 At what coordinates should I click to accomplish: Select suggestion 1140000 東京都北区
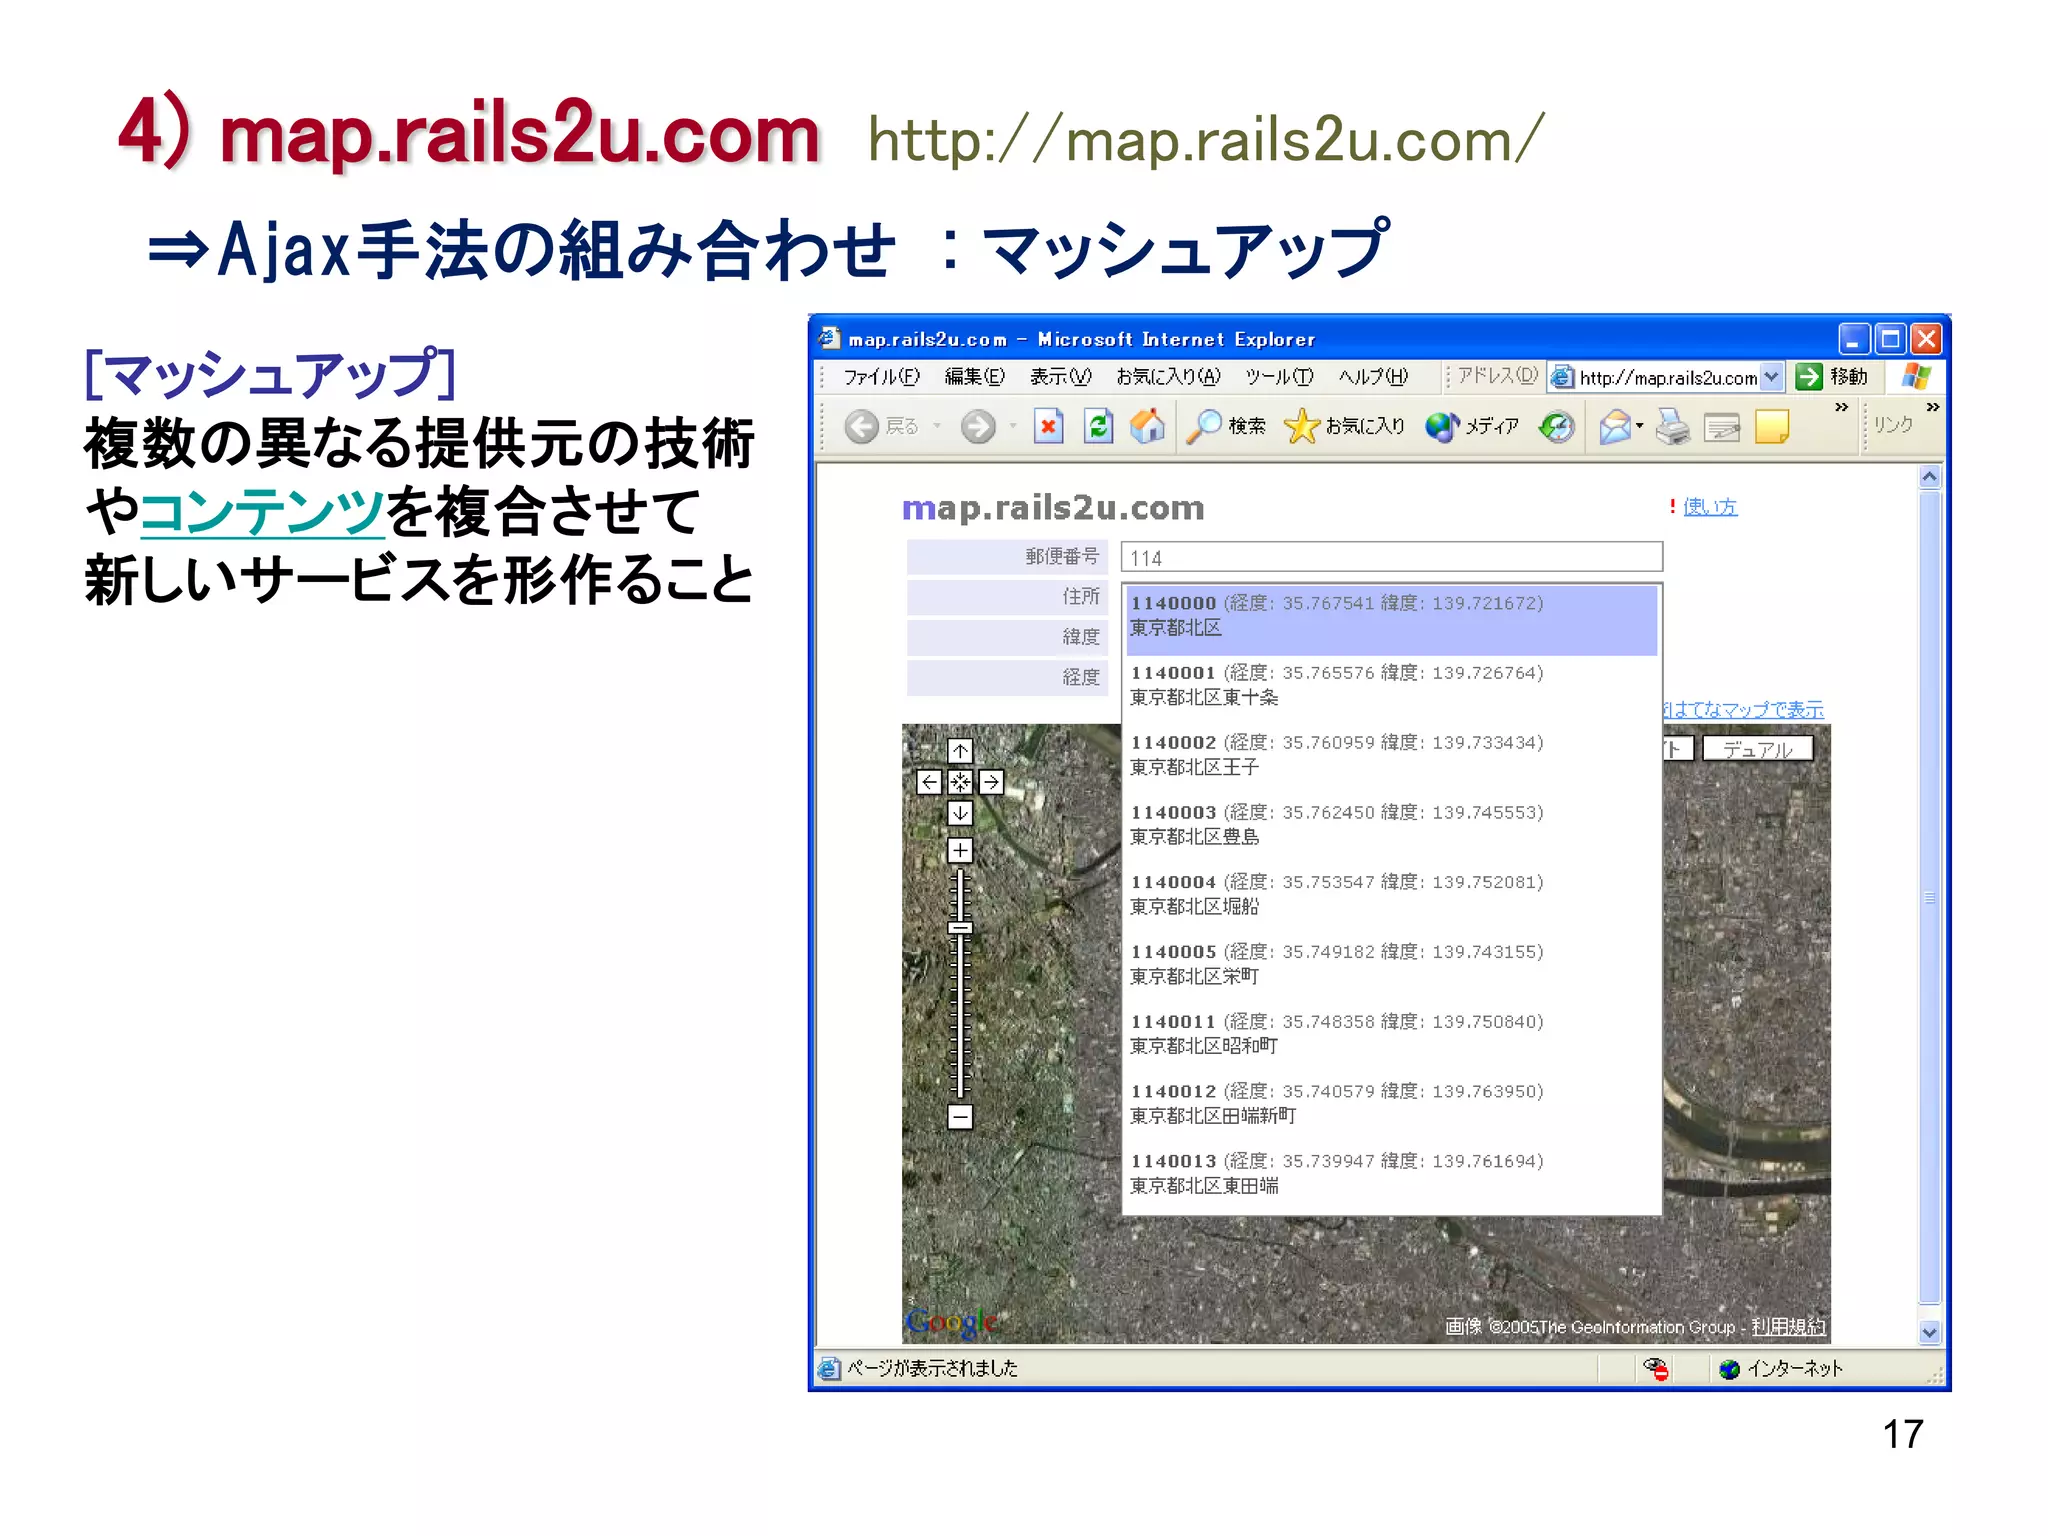coord(1391,620)
